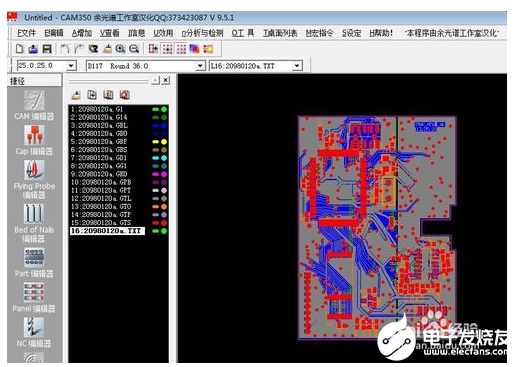522x367 pixels.
Task: Close the layer panel with X button
Action: click(166, 80)
